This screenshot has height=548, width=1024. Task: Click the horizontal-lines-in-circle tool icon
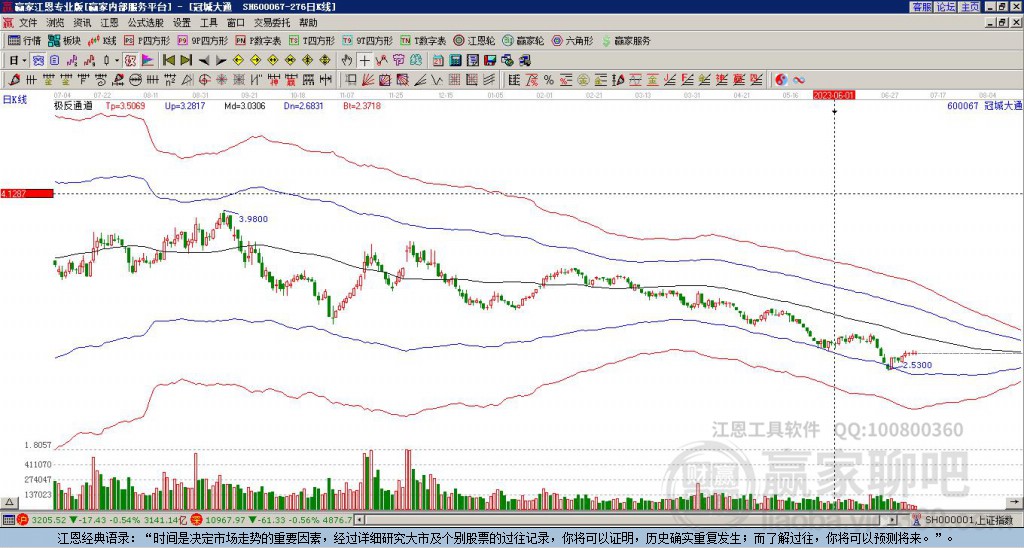click(135, 80)
